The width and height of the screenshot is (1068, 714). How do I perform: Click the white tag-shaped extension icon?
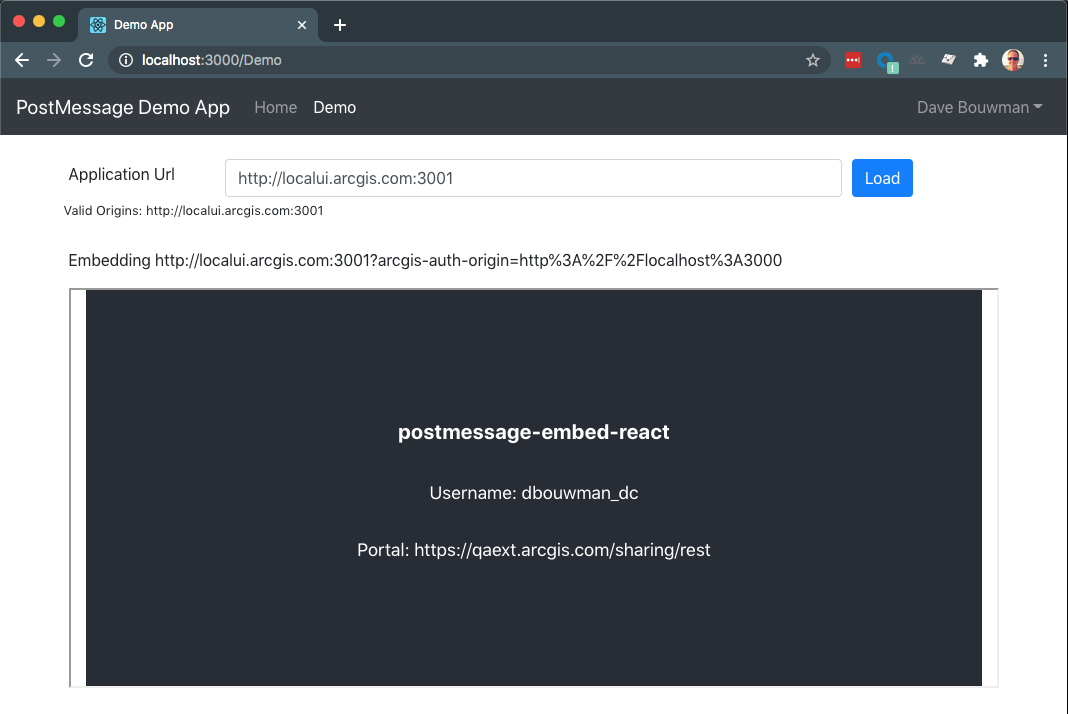tap(949, 60)
